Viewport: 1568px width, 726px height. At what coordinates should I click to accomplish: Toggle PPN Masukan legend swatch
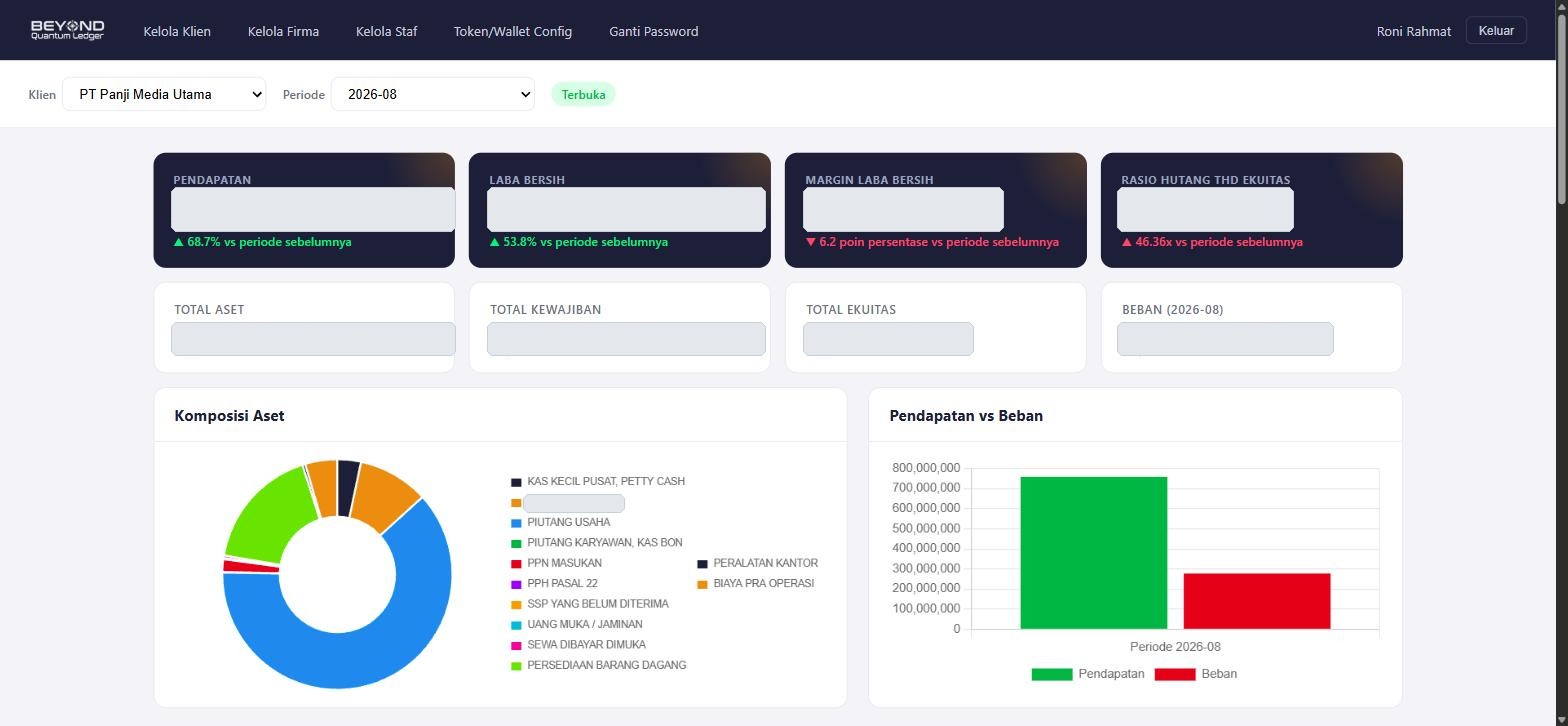click(516, 564)
